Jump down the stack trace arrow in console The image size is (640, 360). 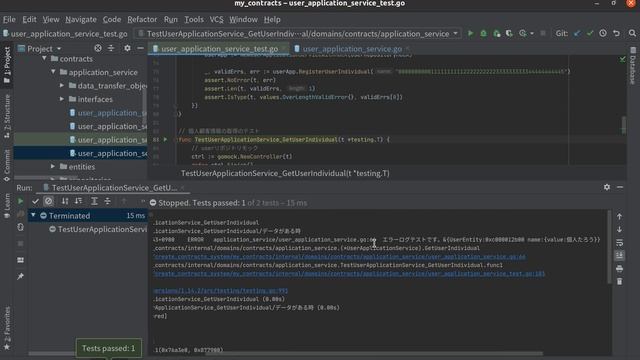pos(620,229)
